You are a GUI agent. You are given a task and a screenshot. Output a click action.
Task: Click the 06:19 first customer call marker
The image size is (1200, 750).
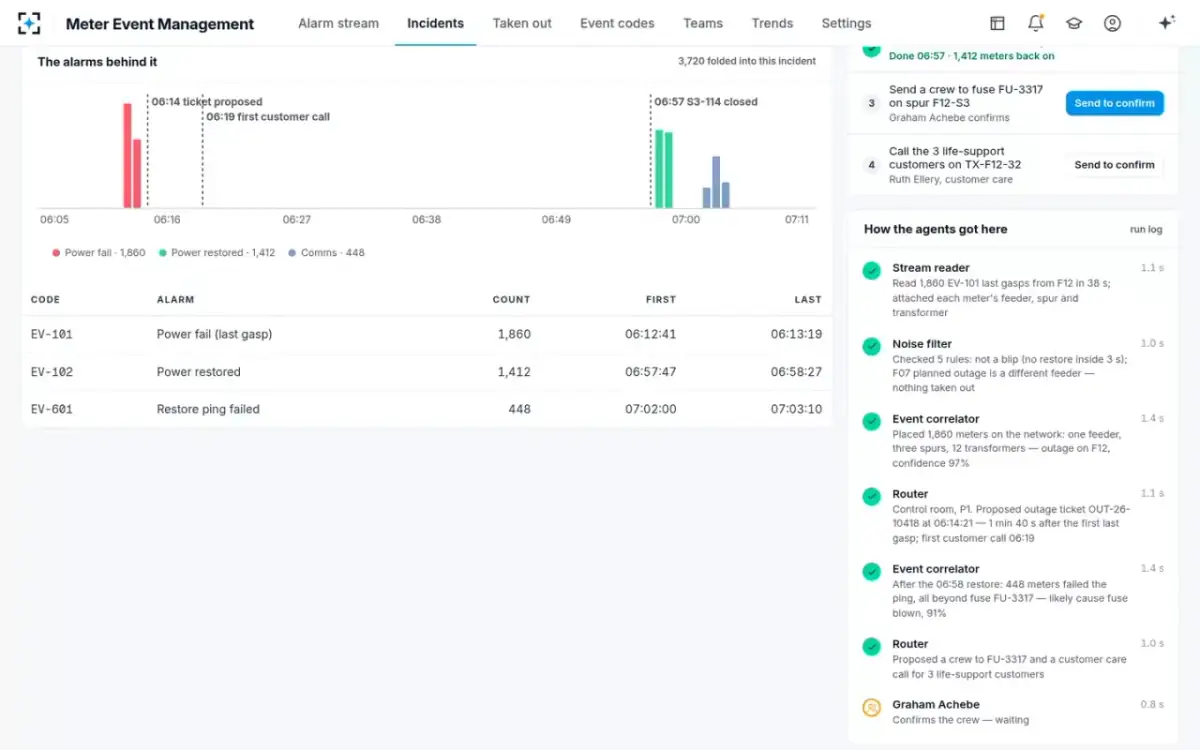268,117
